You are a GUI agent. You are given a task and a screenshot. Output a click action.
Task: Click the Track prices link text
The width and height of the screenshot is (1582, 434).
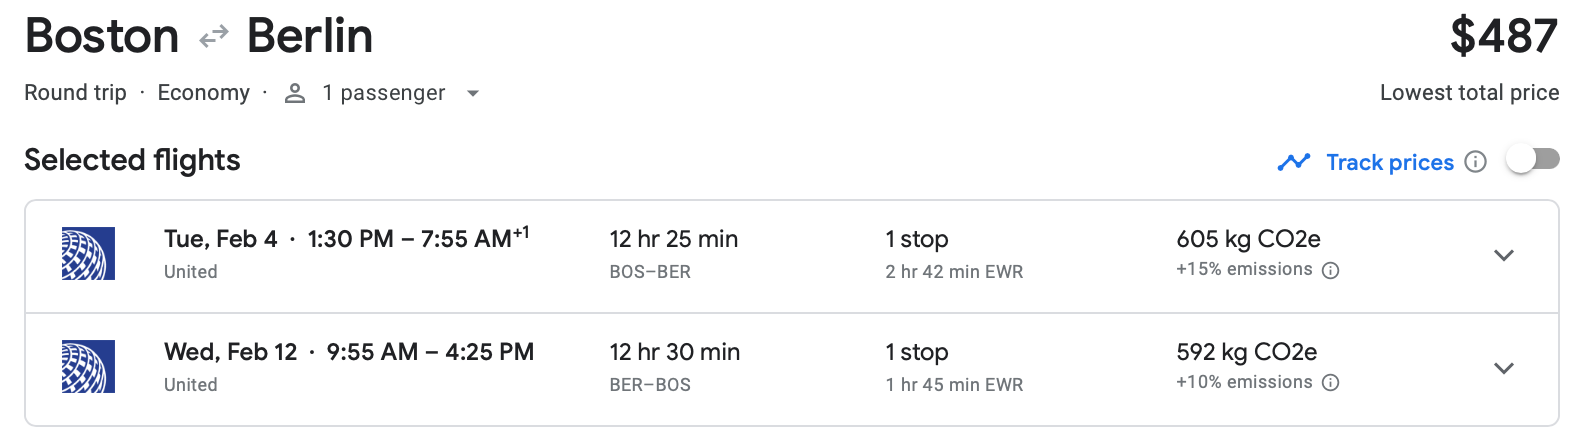(1389, 162)
